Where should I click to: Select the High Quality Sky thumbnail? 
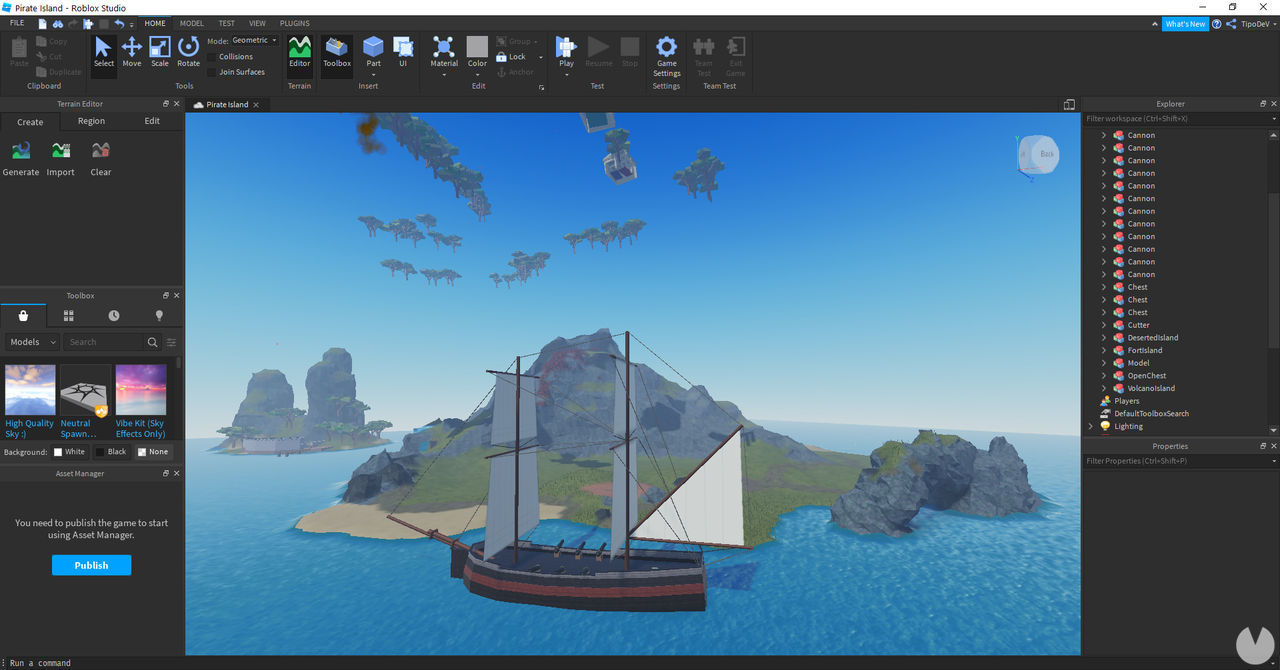(30, 390)
